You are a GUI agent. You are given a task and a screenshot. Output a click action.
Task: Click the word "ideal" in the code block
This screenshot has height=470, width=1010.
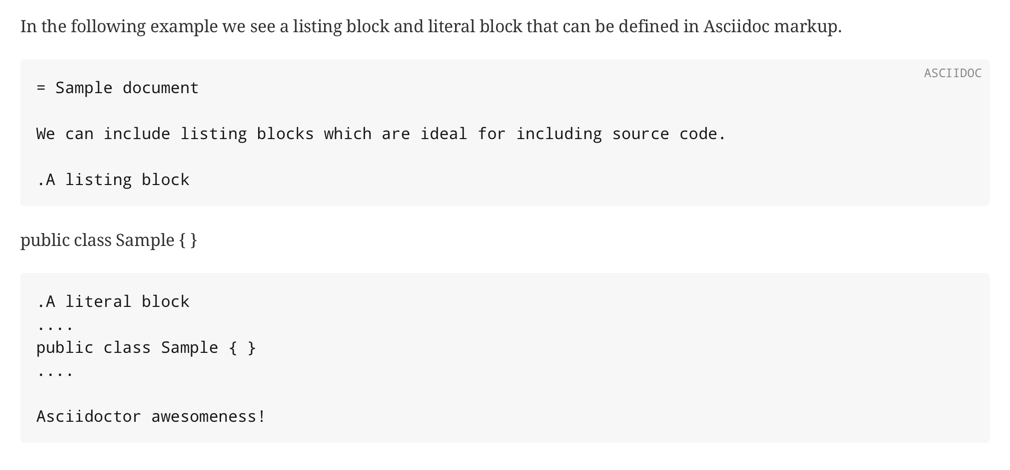click(443, 134)
